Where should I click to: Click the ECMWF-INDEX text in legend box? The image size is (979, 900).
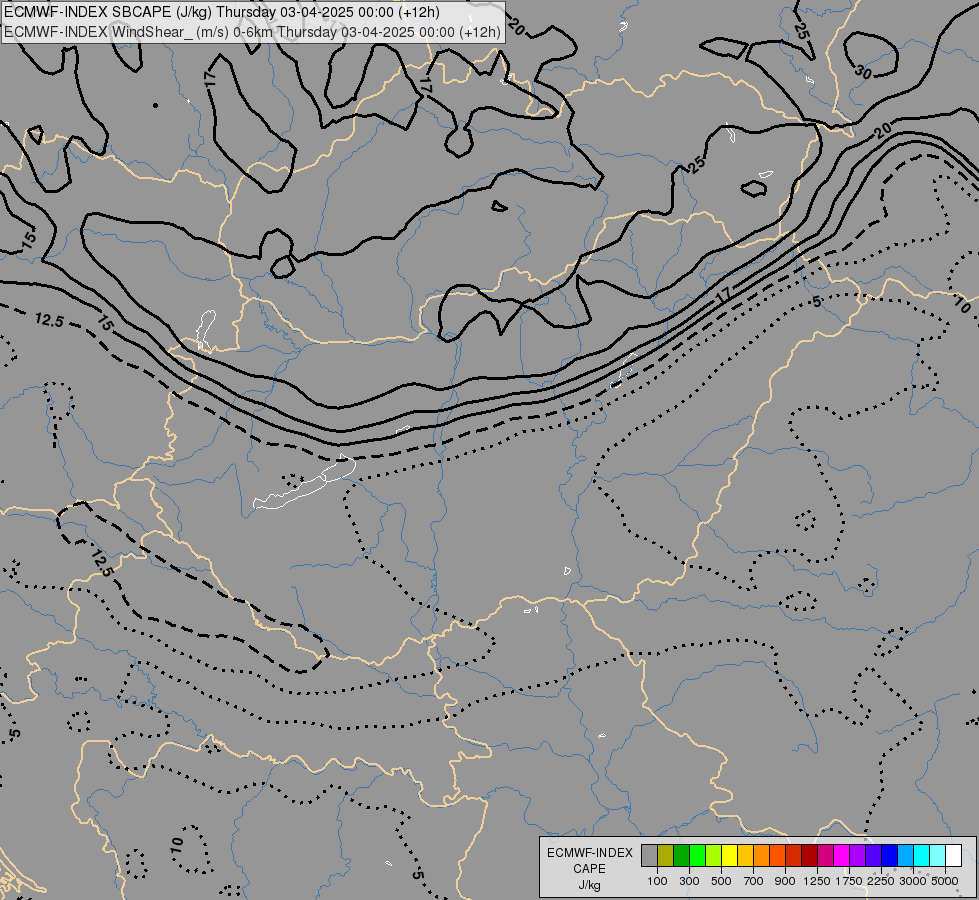point(590,853)
